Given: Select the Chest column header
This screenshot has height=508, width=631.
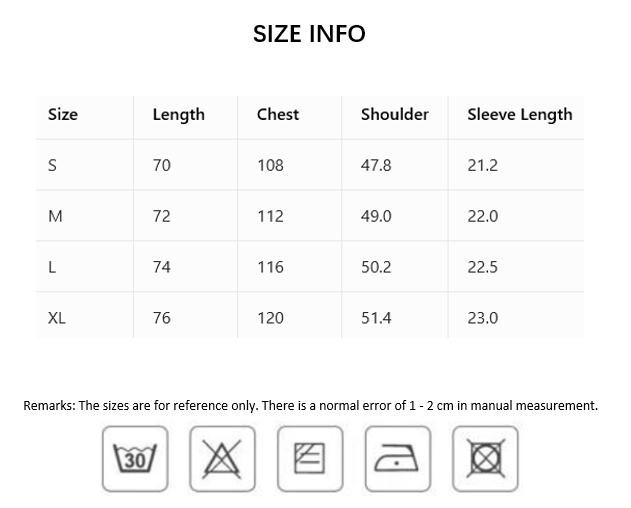Looking at the screenshot, I should pyautogui.click(x=278, y=114).
